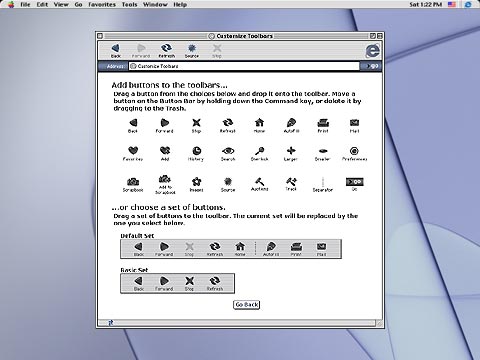The height and width of the screenshot is (360, 480).
Task: Select the AutoFill icon in the button choices grid
Action: click(x=291, y=126)
